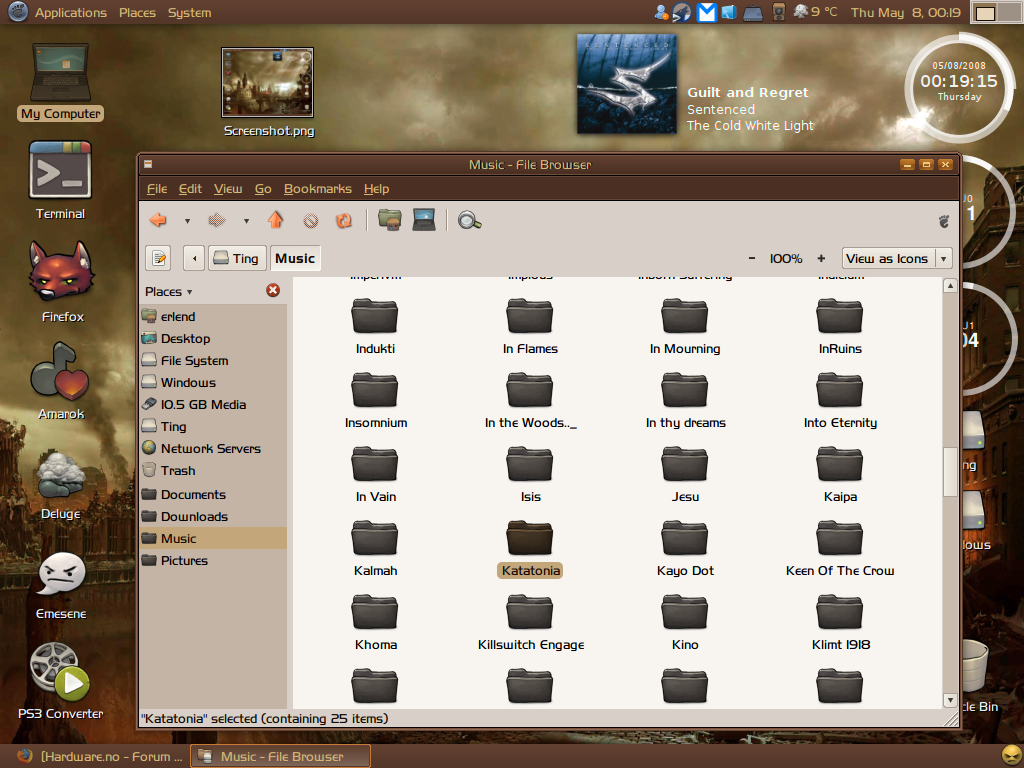
Task: Click the Back arrow in the toolbar
Action: [158, 220]
